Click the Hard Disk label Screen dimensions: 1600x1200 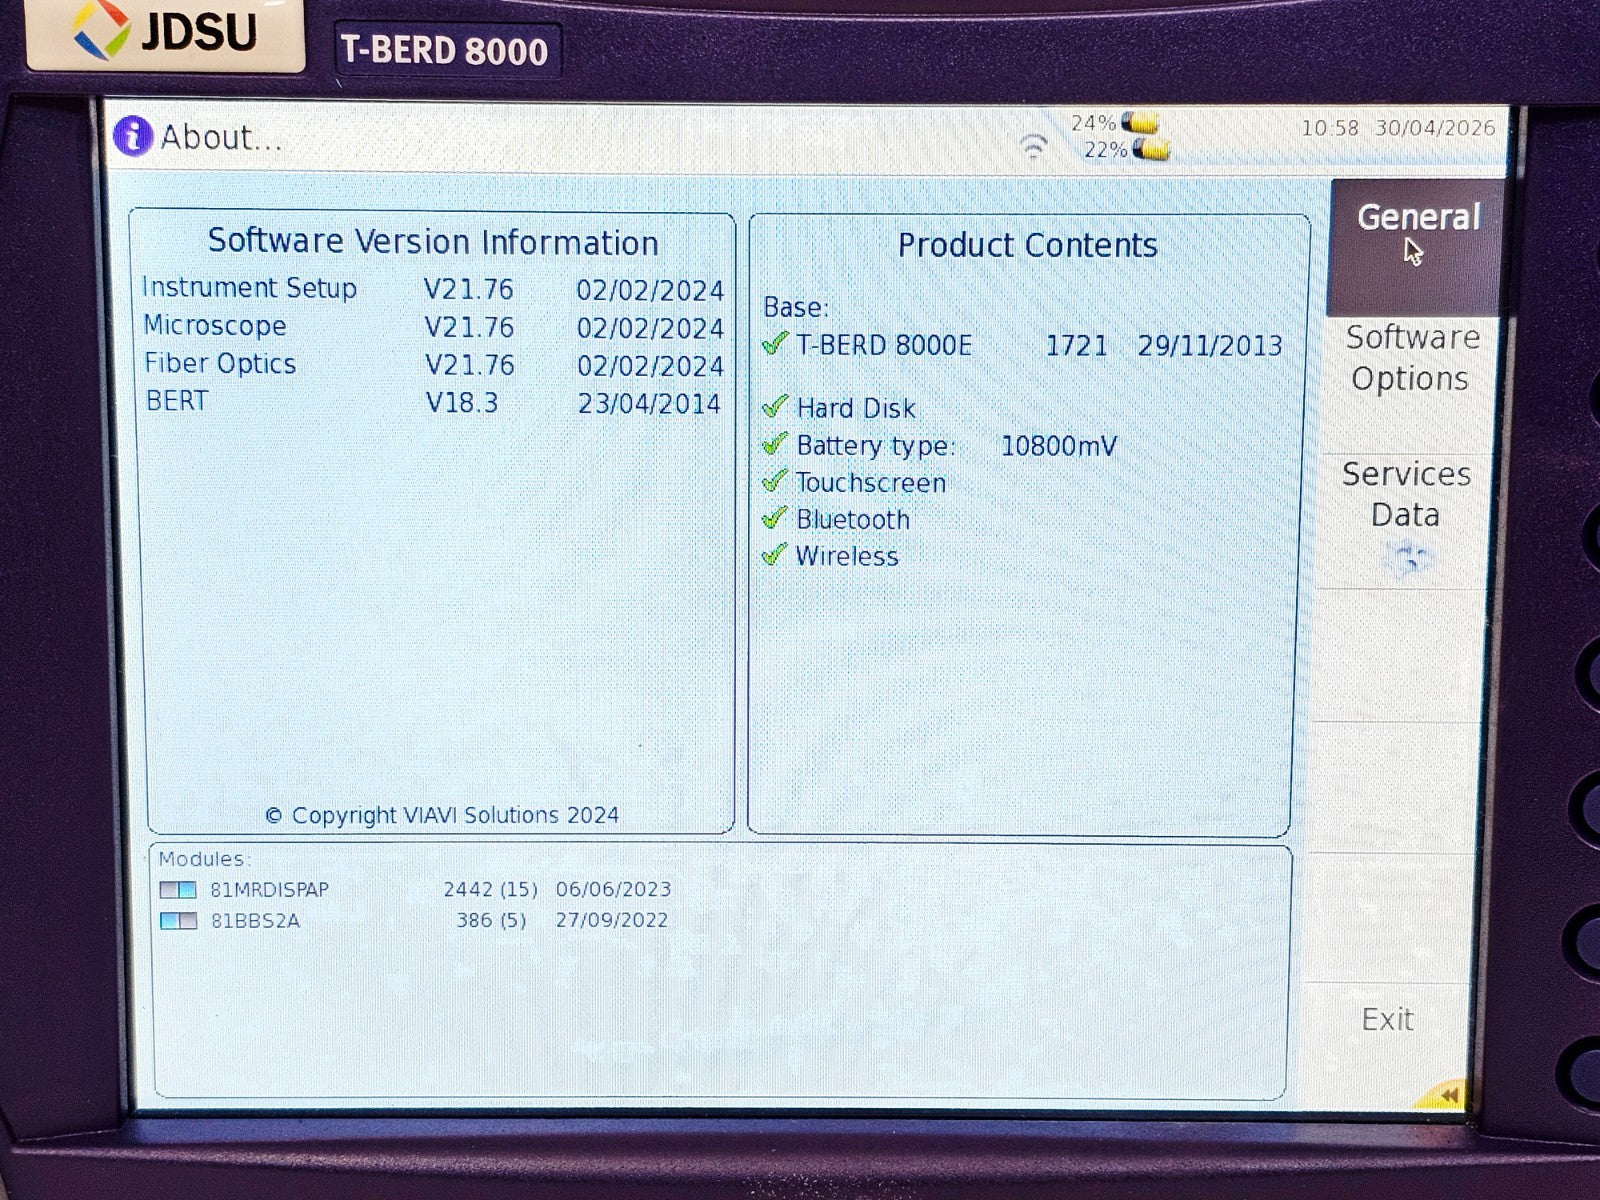point(856,408)
